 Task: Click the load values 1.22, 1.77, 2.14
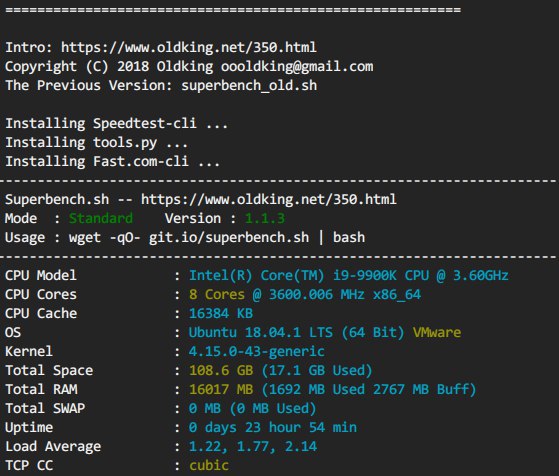[253, 447]
